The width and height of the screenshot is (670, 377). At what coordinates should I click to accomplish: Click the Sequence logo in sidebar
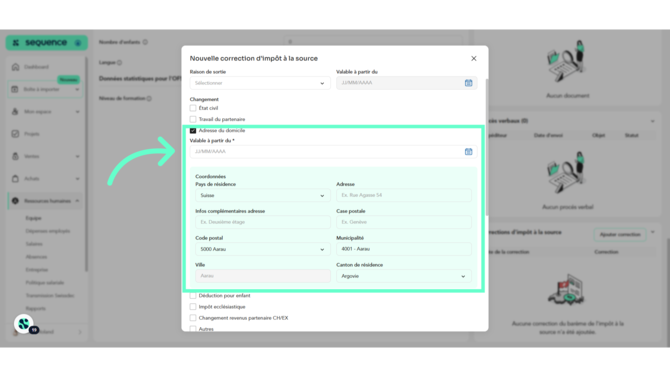(x=46, y=43)
